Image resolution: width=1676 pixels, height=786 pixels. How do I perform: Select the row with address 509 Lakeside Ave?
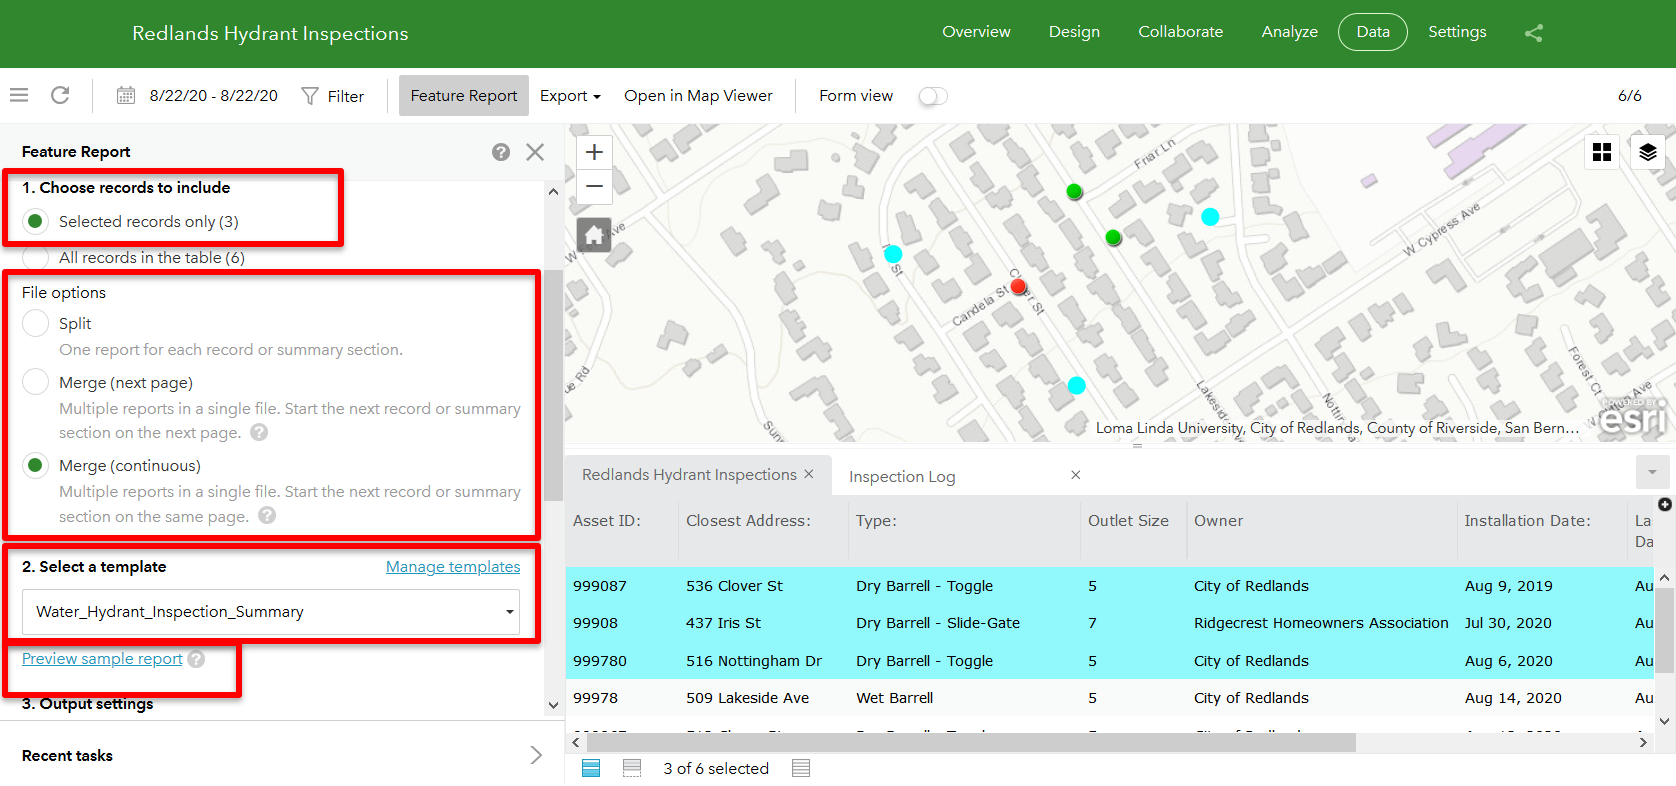(x=1110, y=698)
